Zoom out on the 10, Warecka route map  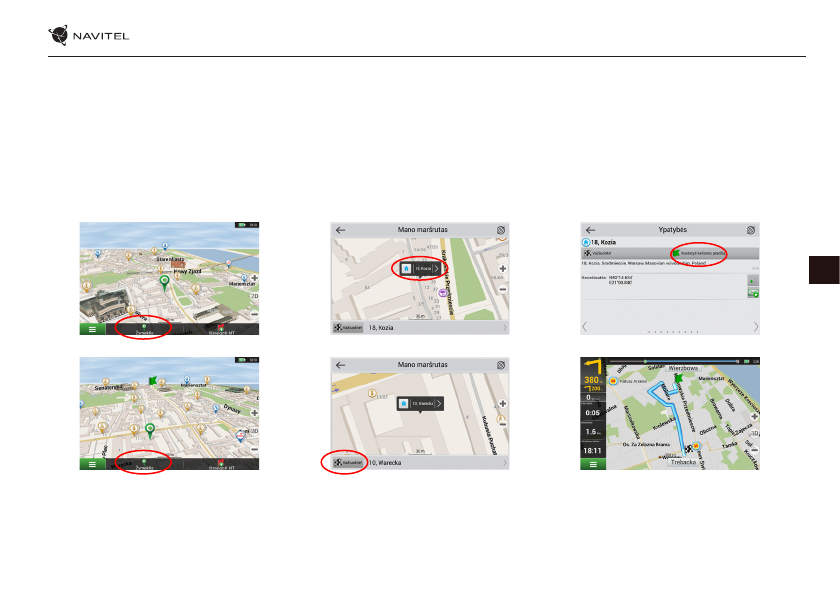pyautogui.click(x=502, y=426)
